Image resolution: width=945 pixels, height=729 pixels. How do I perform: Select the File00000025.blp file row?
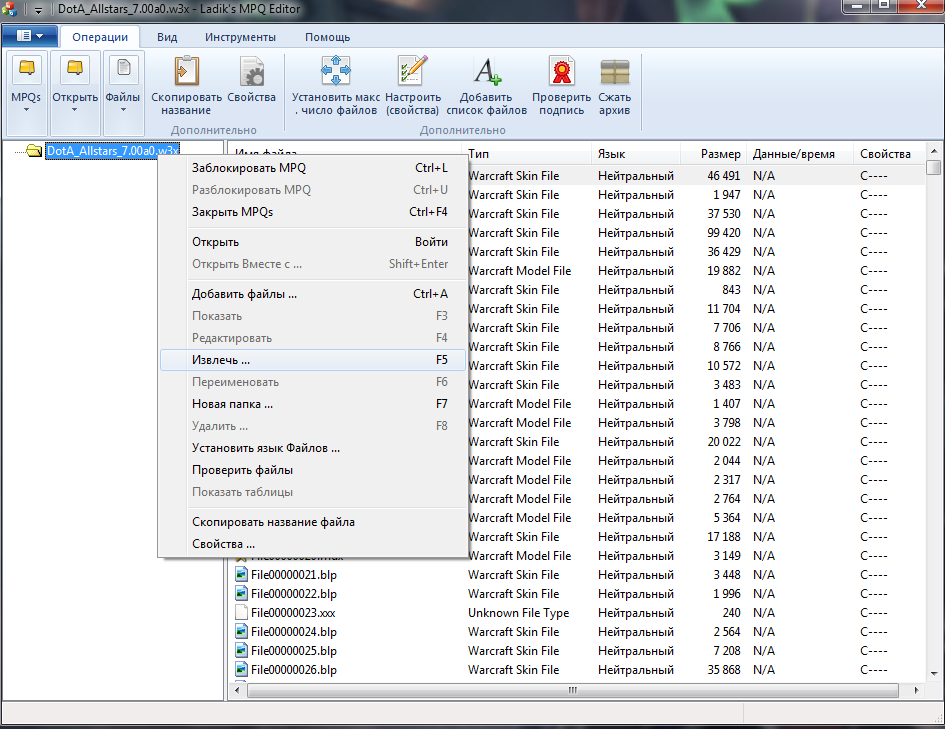[577, 651]
